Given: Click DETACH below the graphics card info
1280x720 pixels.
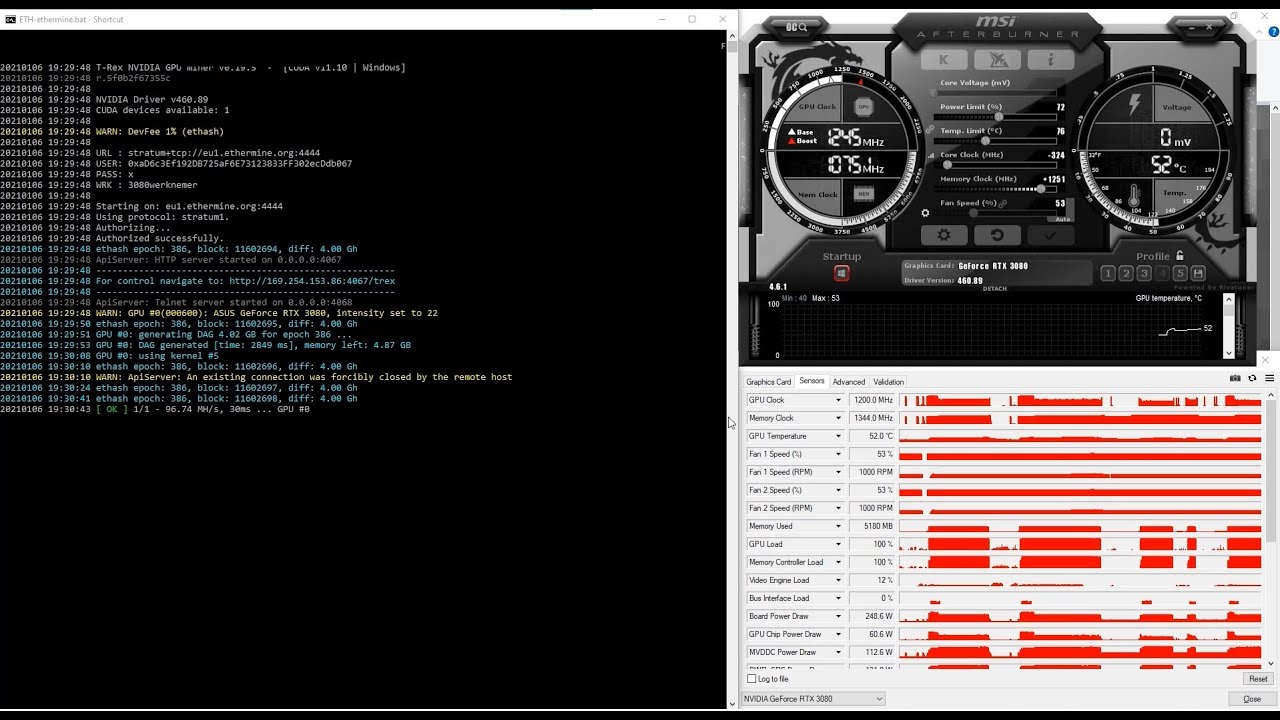Looking at the screenshot, I should click(995, 288).
